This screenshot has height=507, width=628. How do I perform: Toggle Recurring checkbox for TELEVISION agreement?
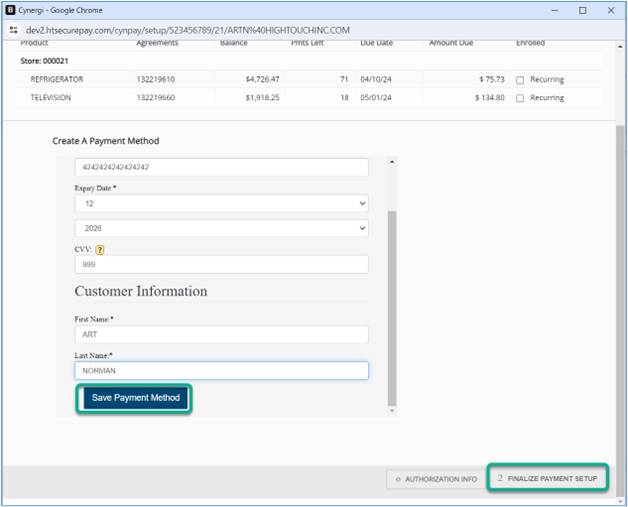[520, 98]
